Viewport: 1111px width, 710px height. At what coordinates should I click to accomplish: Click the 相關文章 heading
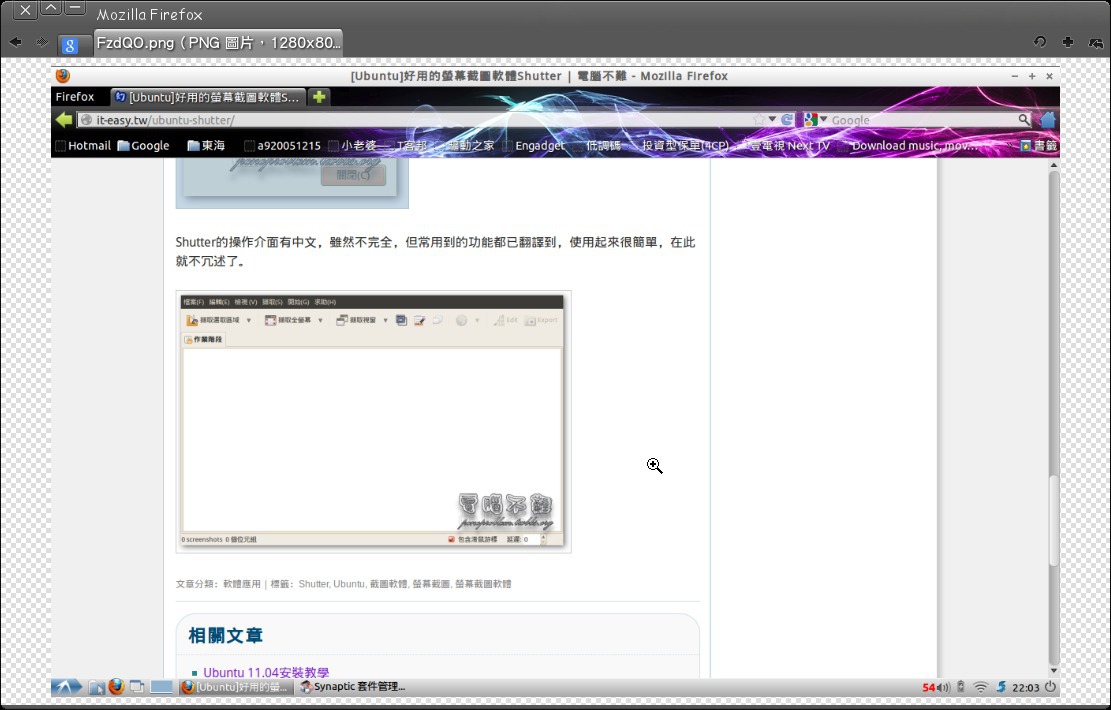coord(226,636)
